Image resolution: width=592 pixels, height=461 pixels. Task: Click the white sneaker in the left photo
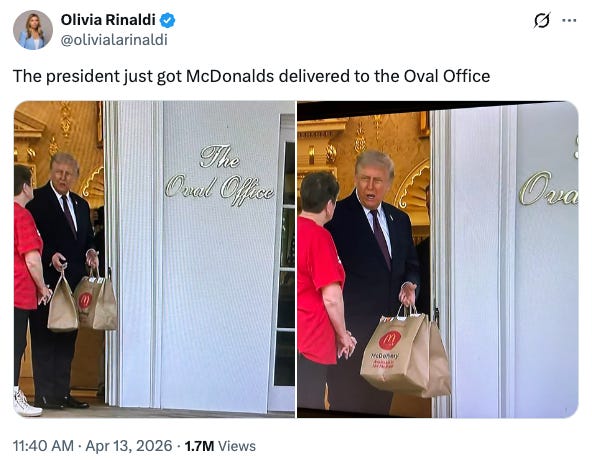pos(26,402)
